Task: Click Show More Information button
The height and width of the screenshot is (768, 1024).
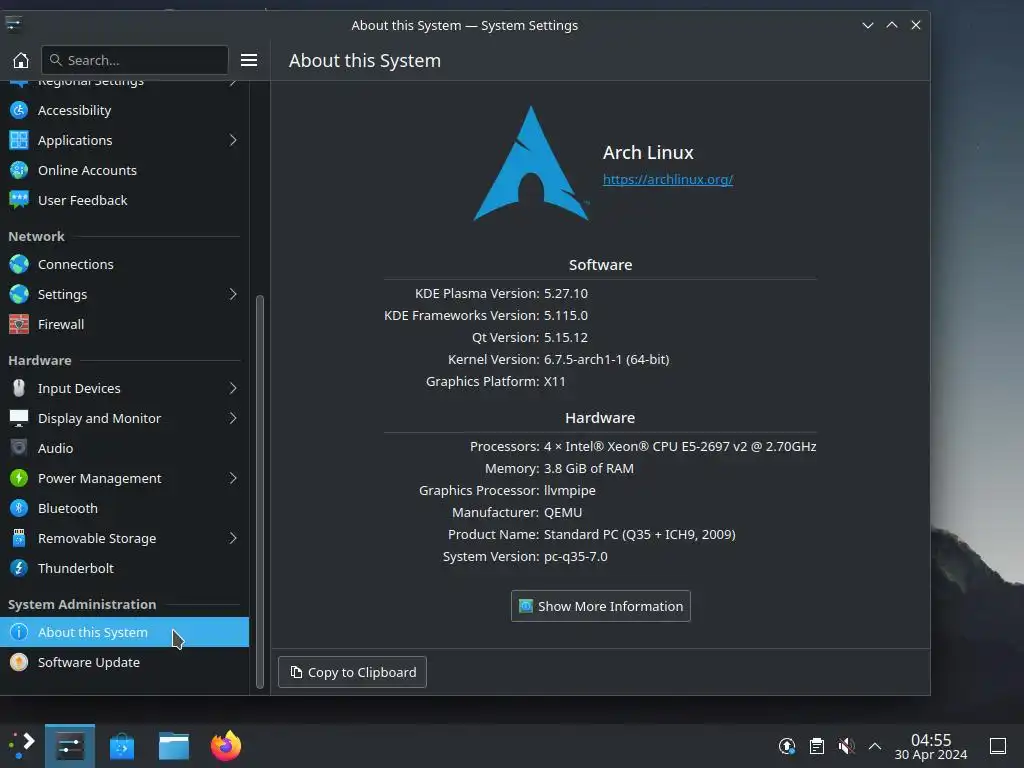Action: (x=600, y=607)
